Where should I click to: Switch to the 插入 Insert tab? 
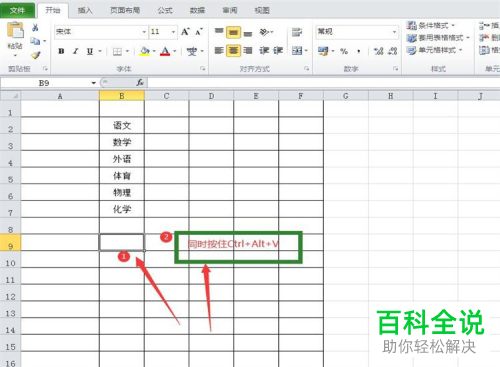85,10
